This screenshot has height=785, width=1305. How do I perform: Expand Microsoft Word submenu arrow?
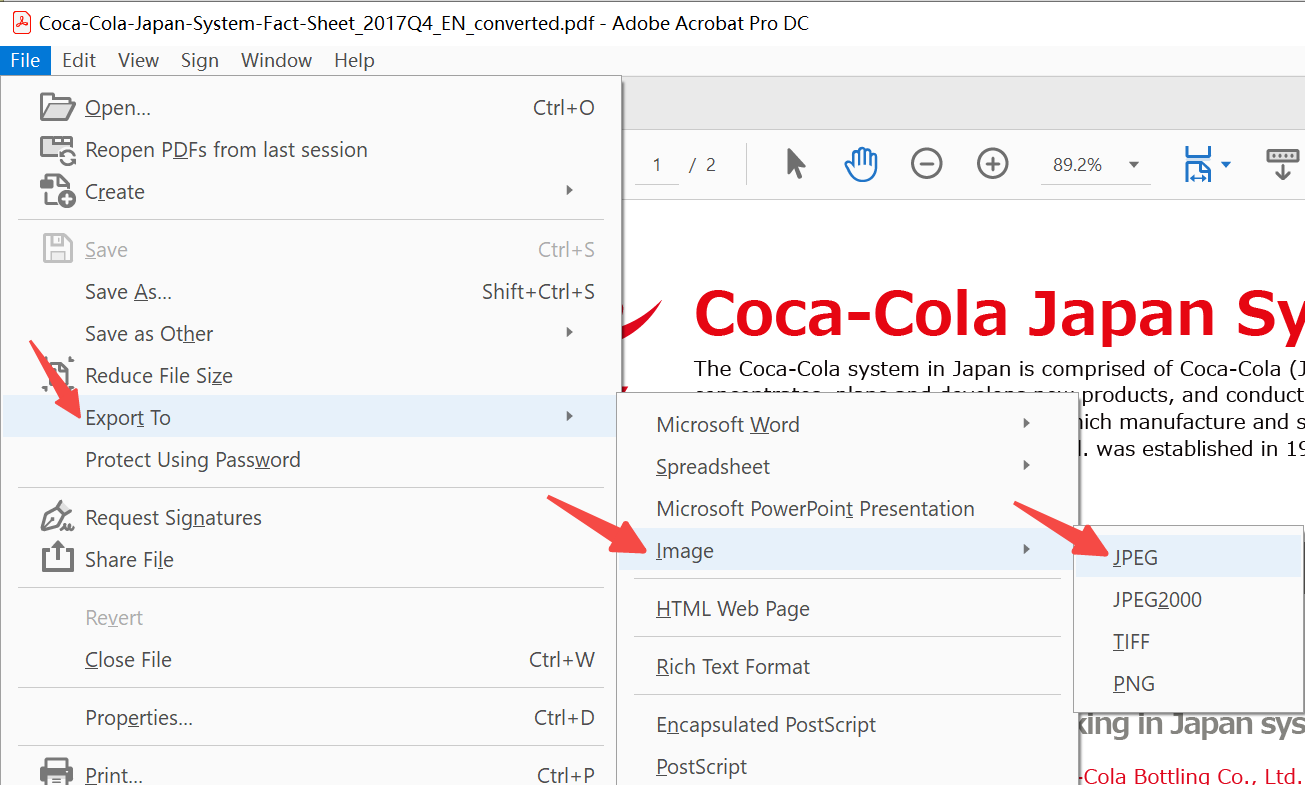tap(1027, 423)
